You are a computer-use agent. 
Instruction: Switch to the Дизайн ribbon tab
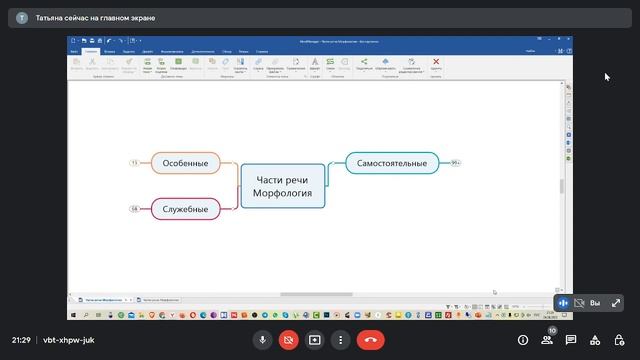147,51
